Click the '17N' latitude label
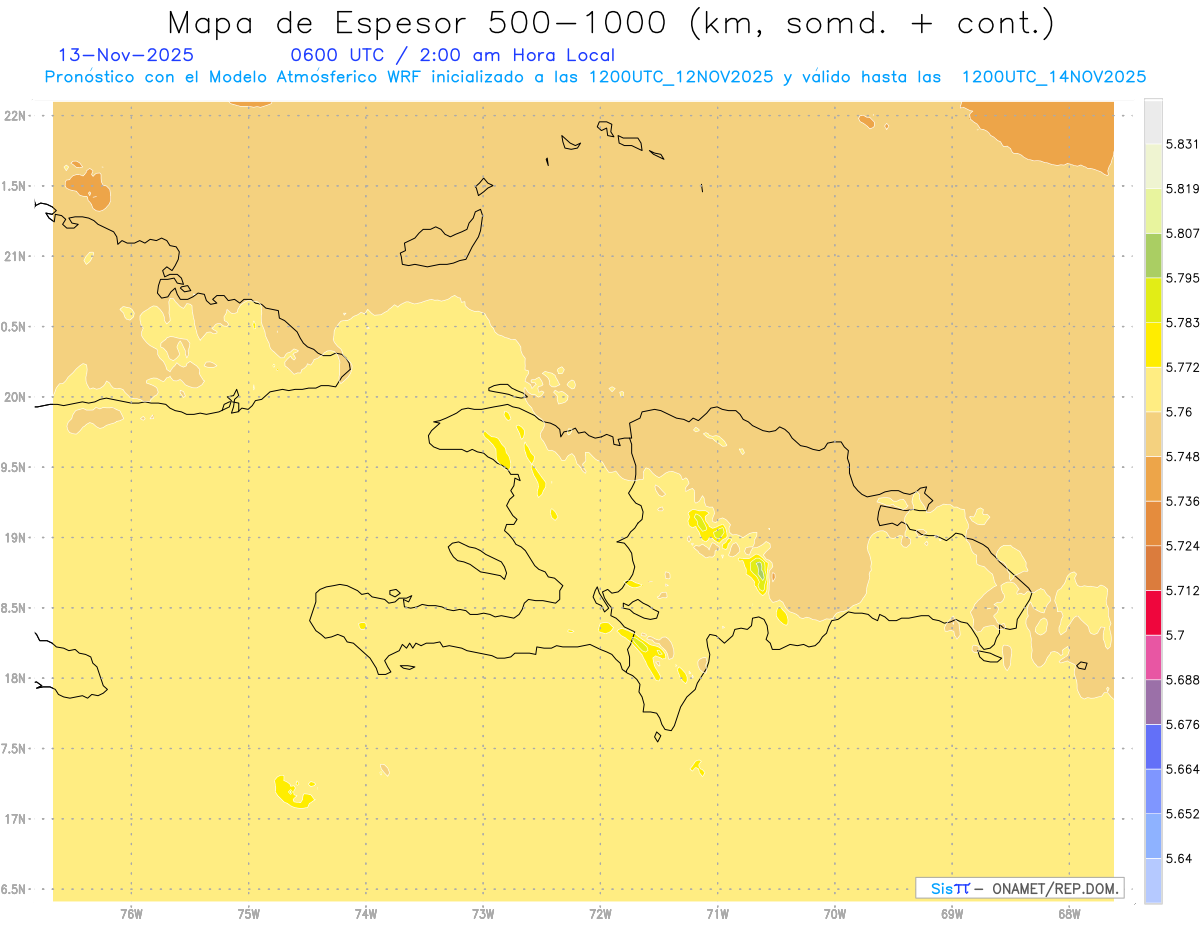1200x927 pixels. pos(14,819)
